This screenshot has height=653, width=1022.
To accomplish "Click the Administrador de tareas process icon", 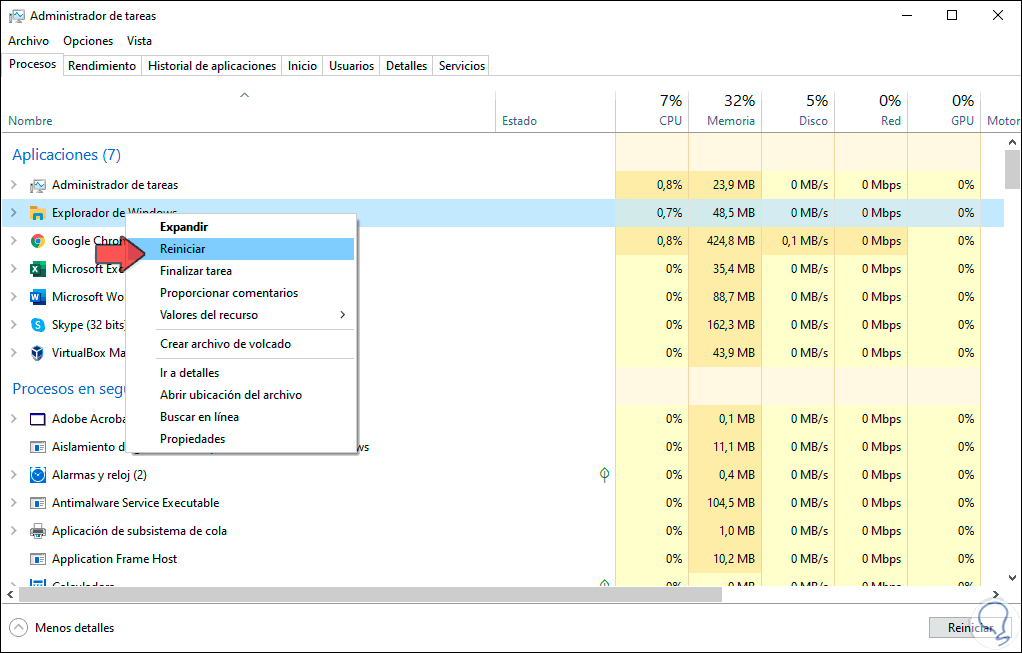I will pyautogui.click(x=38, y=185).
